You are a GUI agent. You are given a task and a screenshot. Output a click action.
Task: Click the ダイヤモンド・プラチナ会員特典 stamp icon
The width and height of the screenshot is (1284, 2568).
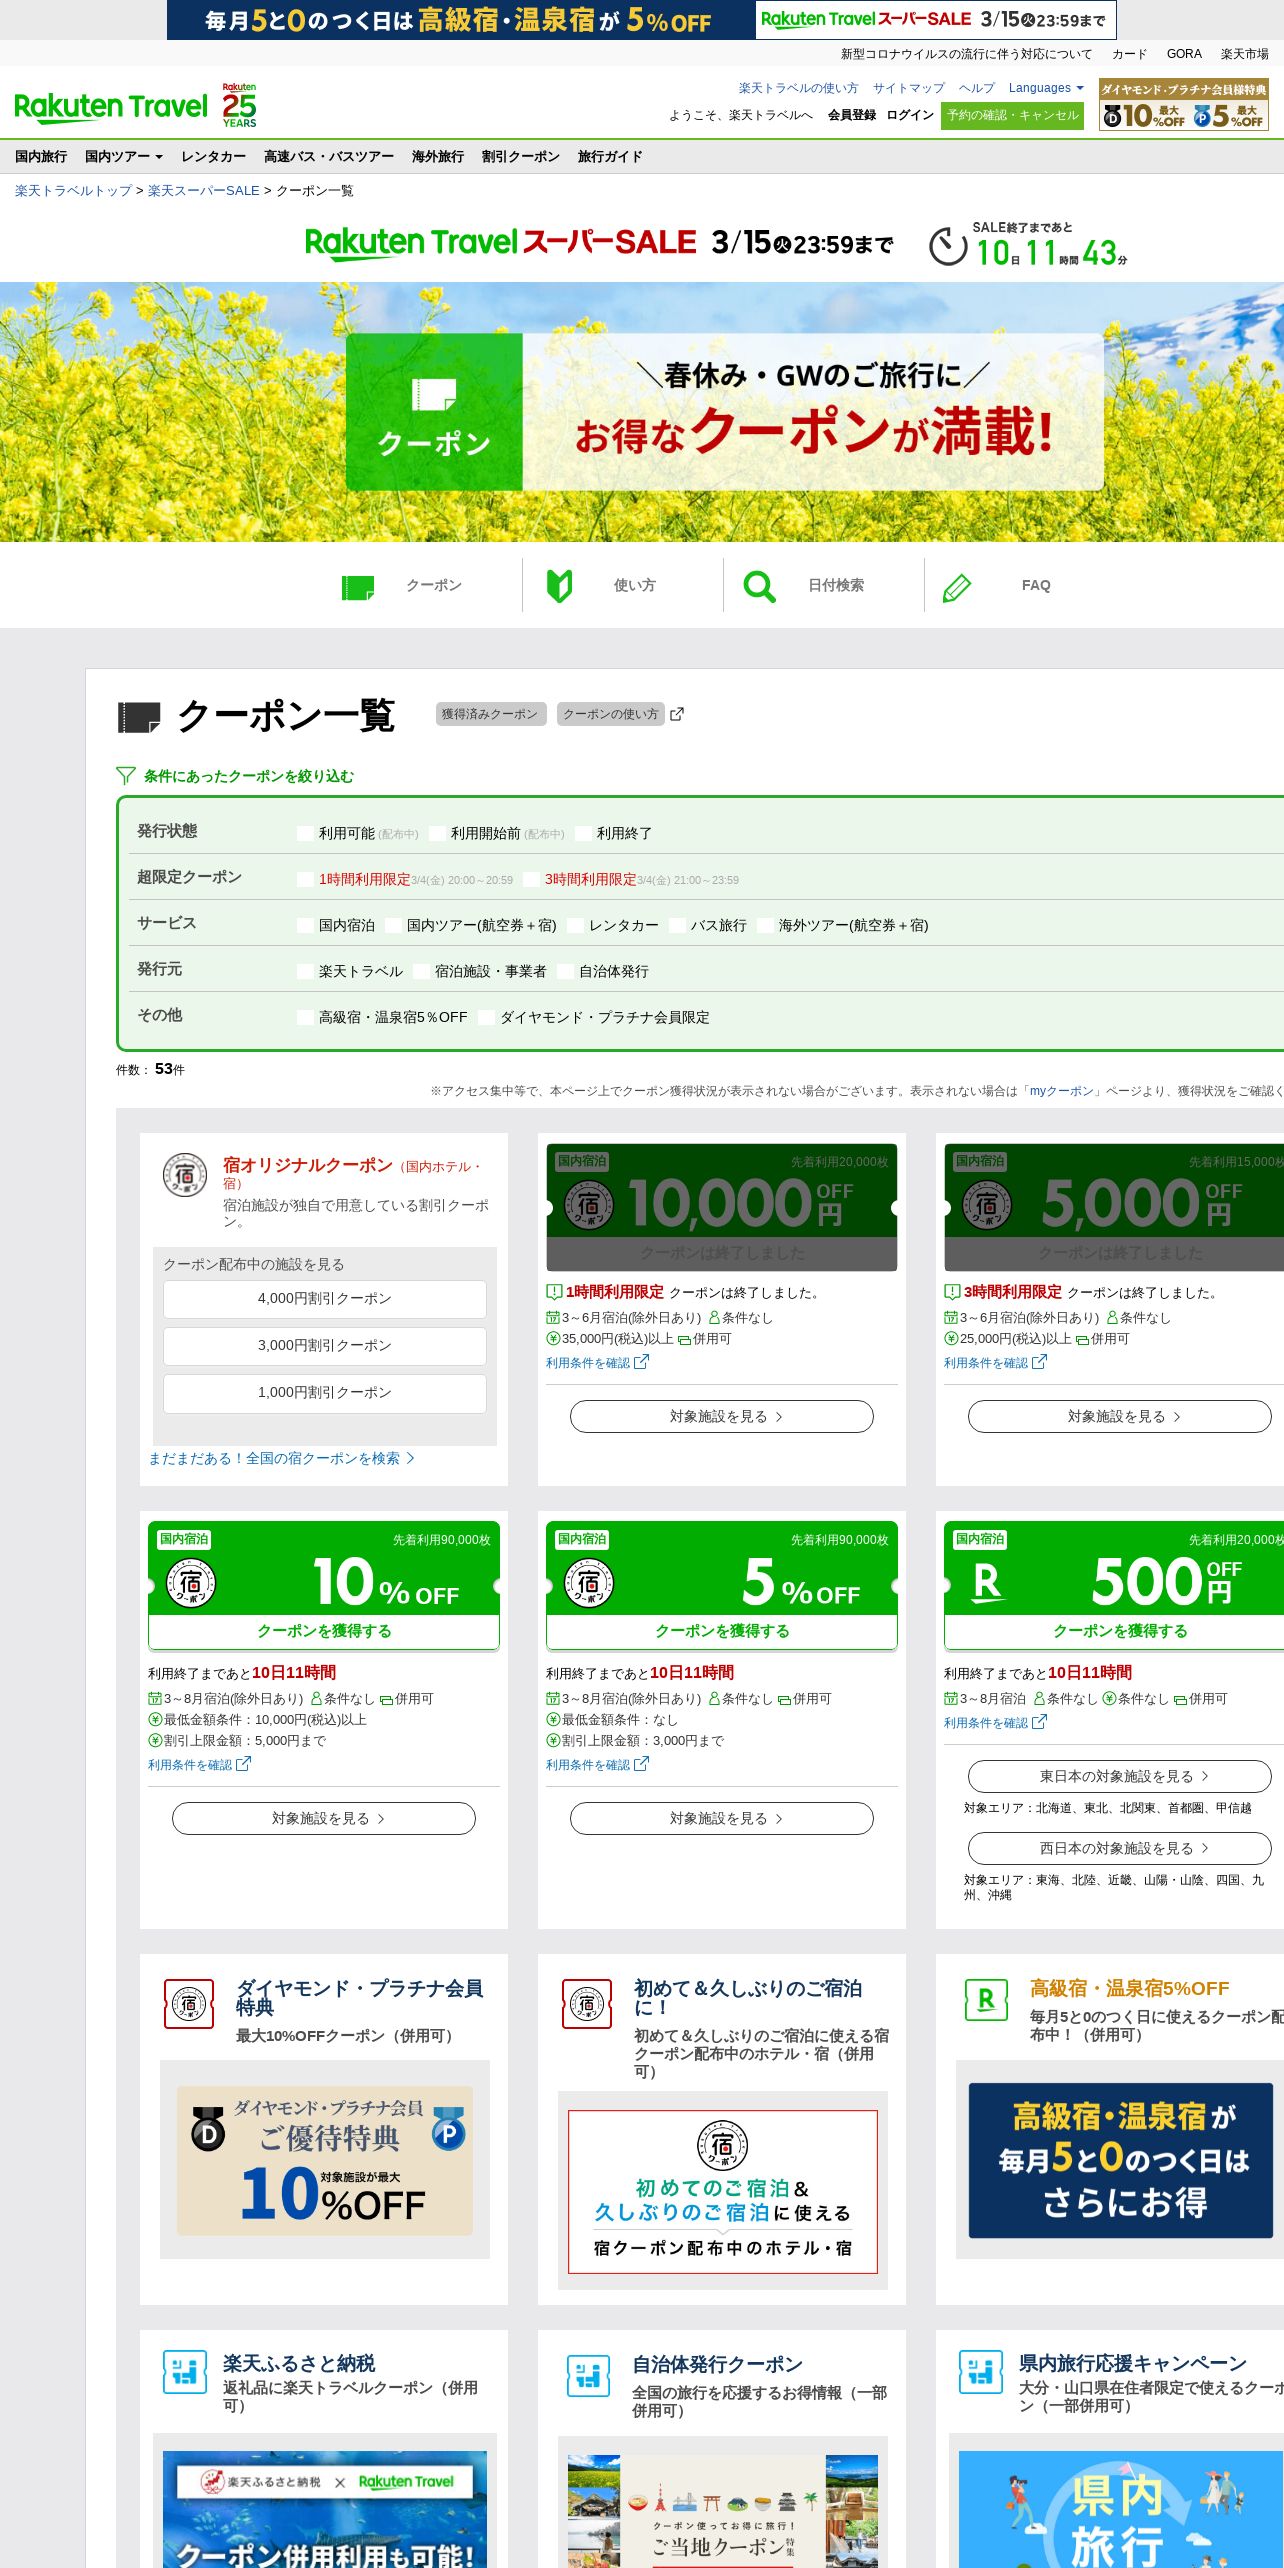pyautogui.click(x=189, y=2004)
